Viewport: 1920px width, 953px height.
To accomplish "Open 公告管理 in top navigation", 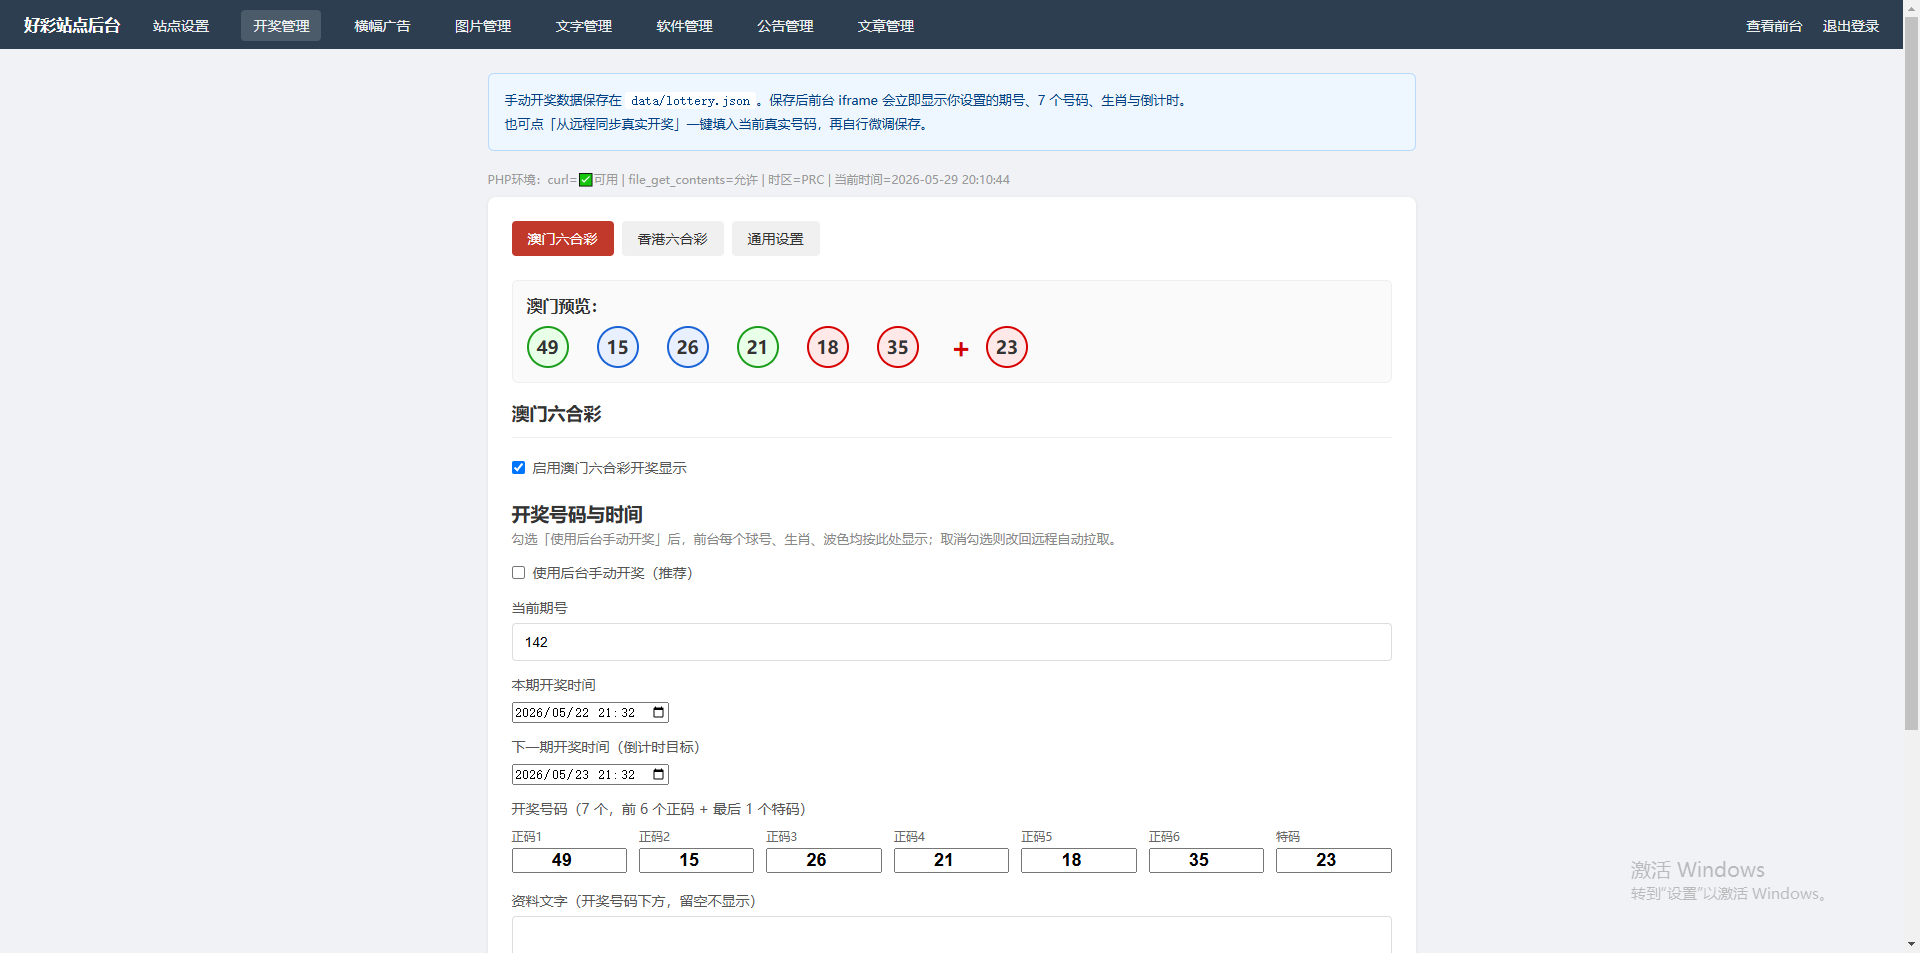I will [x=785, y=26].
